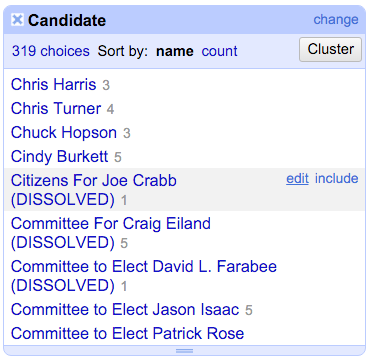Screen dimensions: 372x361
Task: Click the Candidate facet title
Action: click(67, 21)
